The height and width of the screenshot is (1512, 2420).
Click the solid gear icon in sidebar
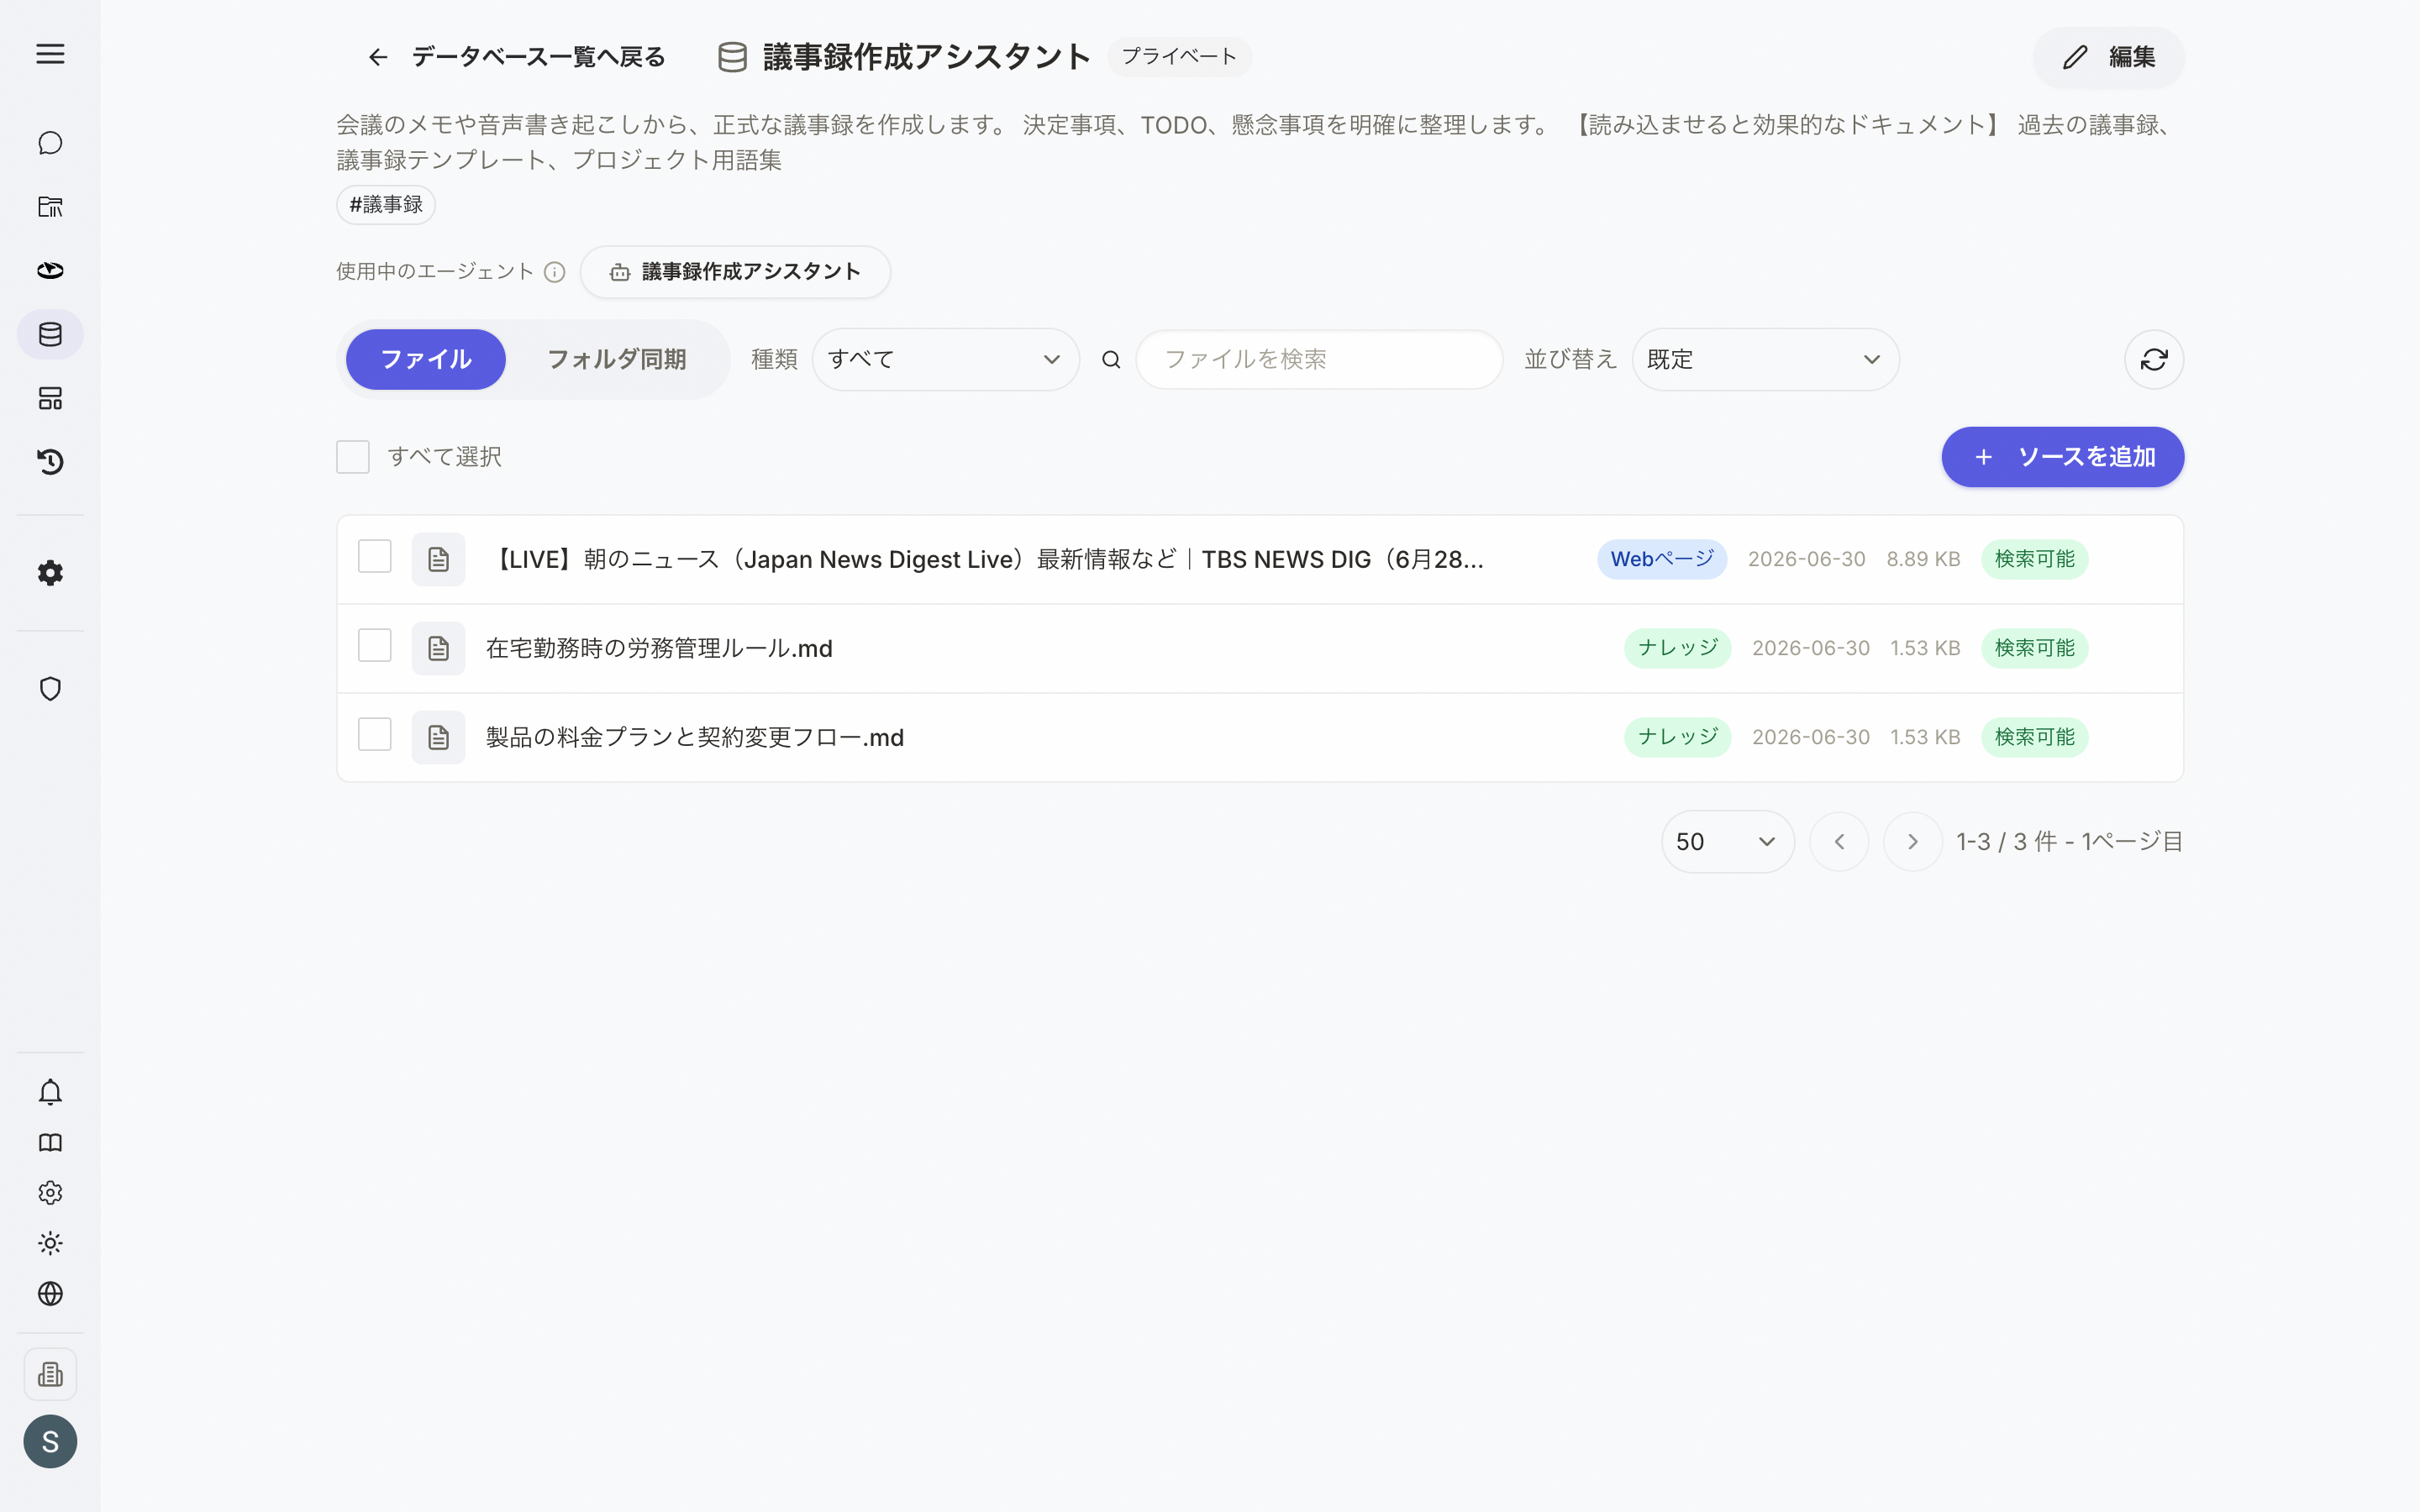pos(50,573)
